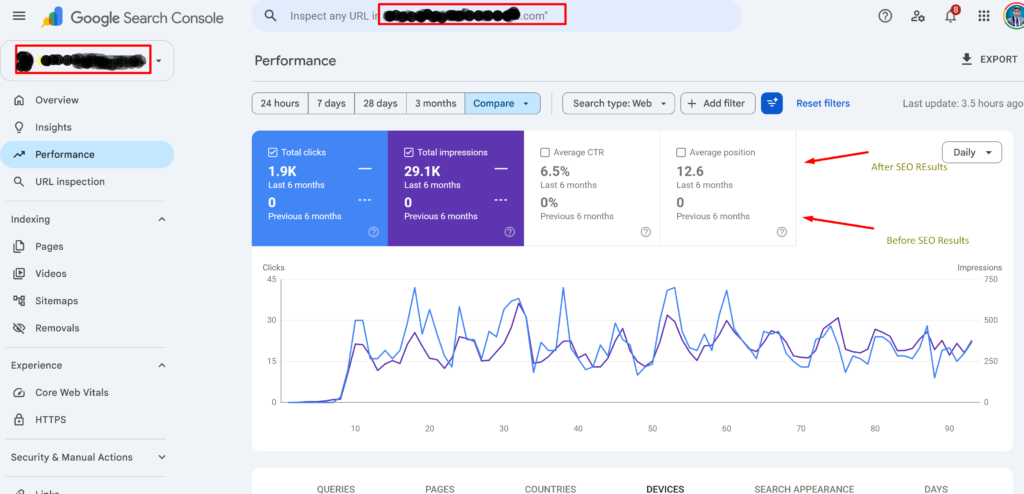Collapse the Indexing section
Image resolution: width=1024 pixels, height=494 pixels.
click(162, 220)
